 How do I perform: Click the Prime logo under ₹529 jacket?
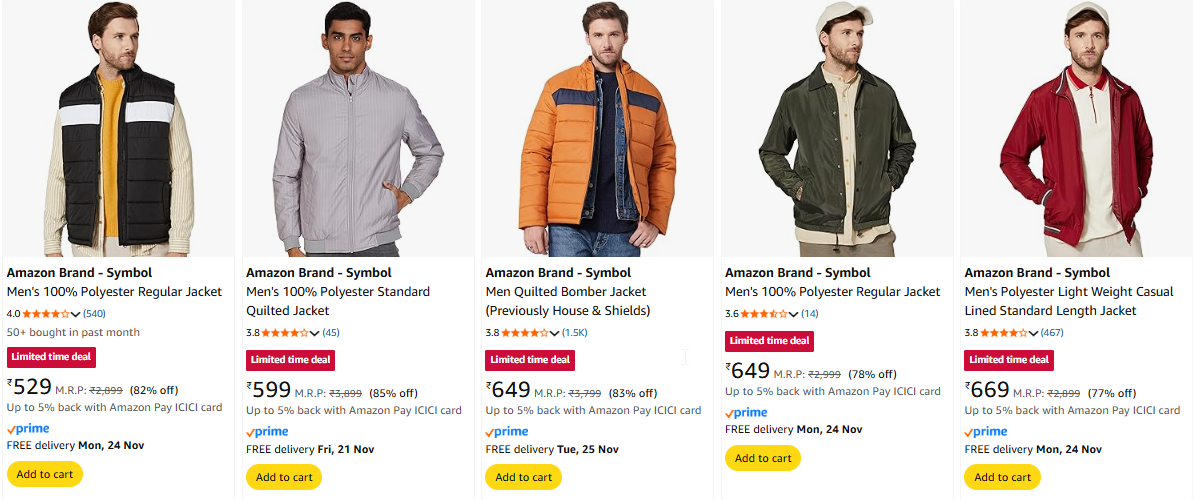tap(28, 429)
